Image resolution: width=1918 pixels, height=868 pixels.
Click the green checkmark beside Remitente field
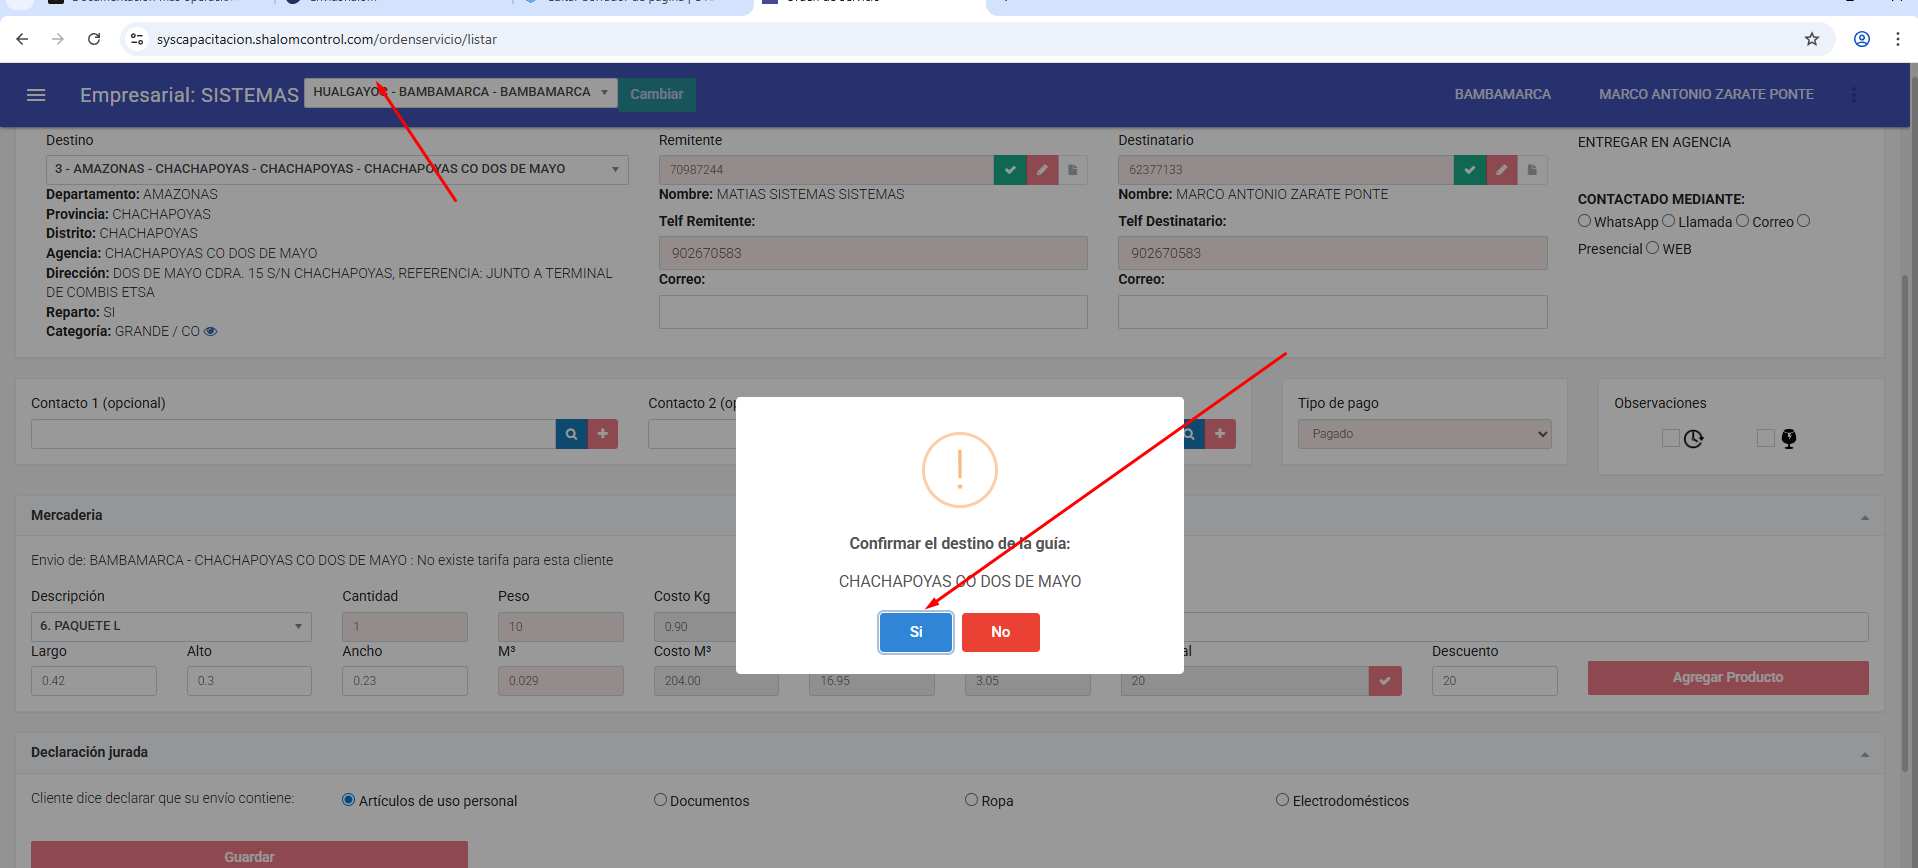click(x=1010, y=170)
